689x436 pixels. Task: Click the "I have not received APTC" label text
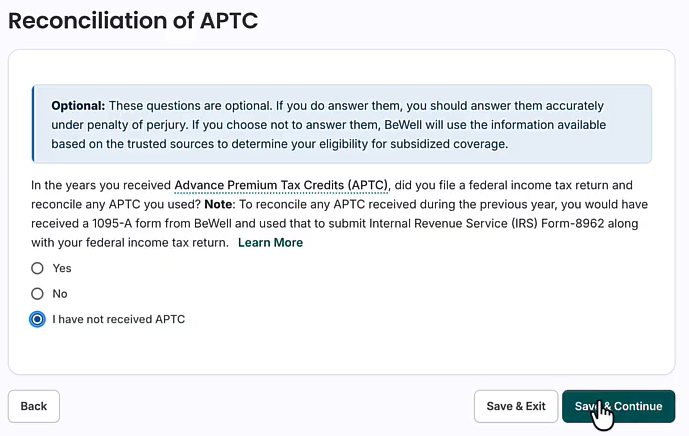tap(118, 320)
